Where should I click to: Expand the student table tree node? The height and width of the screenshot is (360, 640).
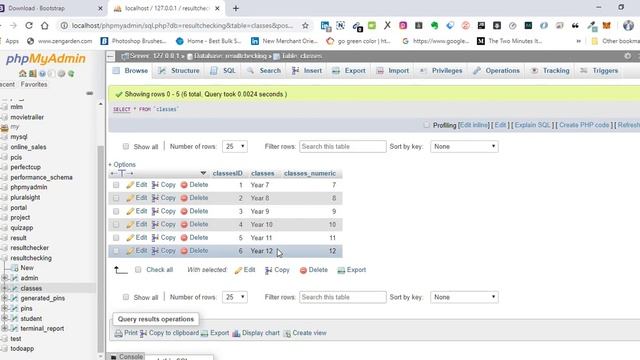coord(4,318)
